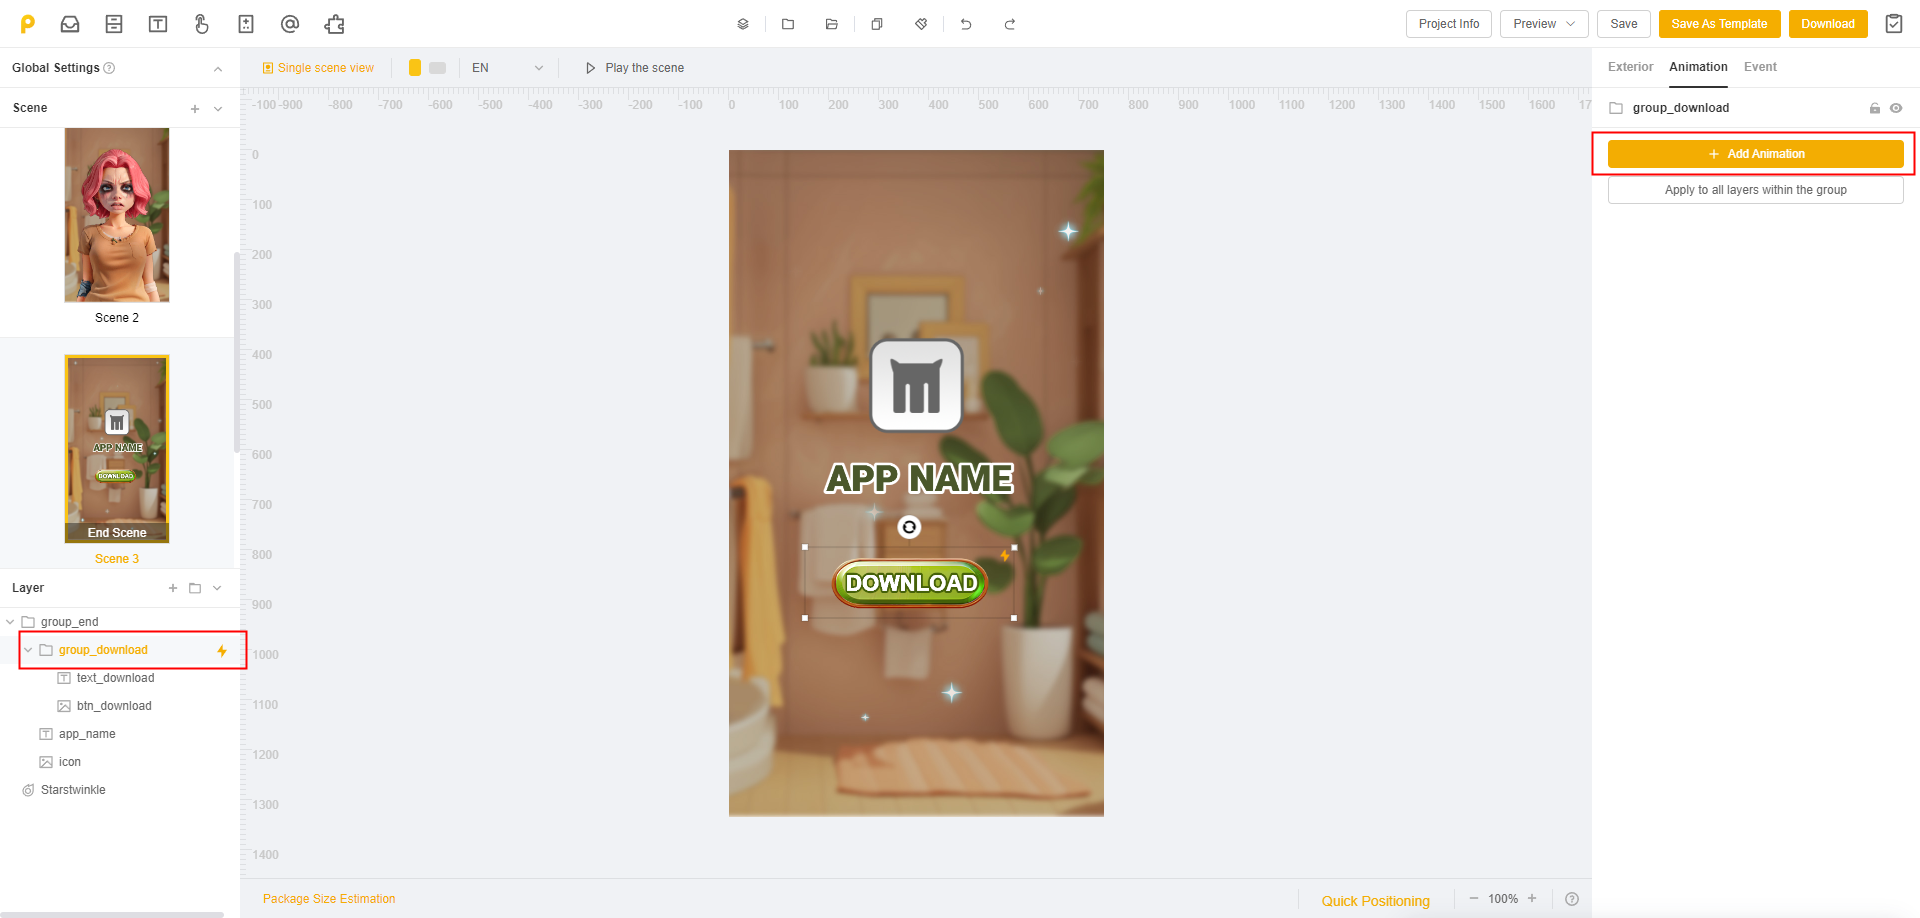Image resolution: width=1920 pixels, height=918 pixels.
Task: Click the green DOWNLOAD button on canvas
Action: (910, 583)
